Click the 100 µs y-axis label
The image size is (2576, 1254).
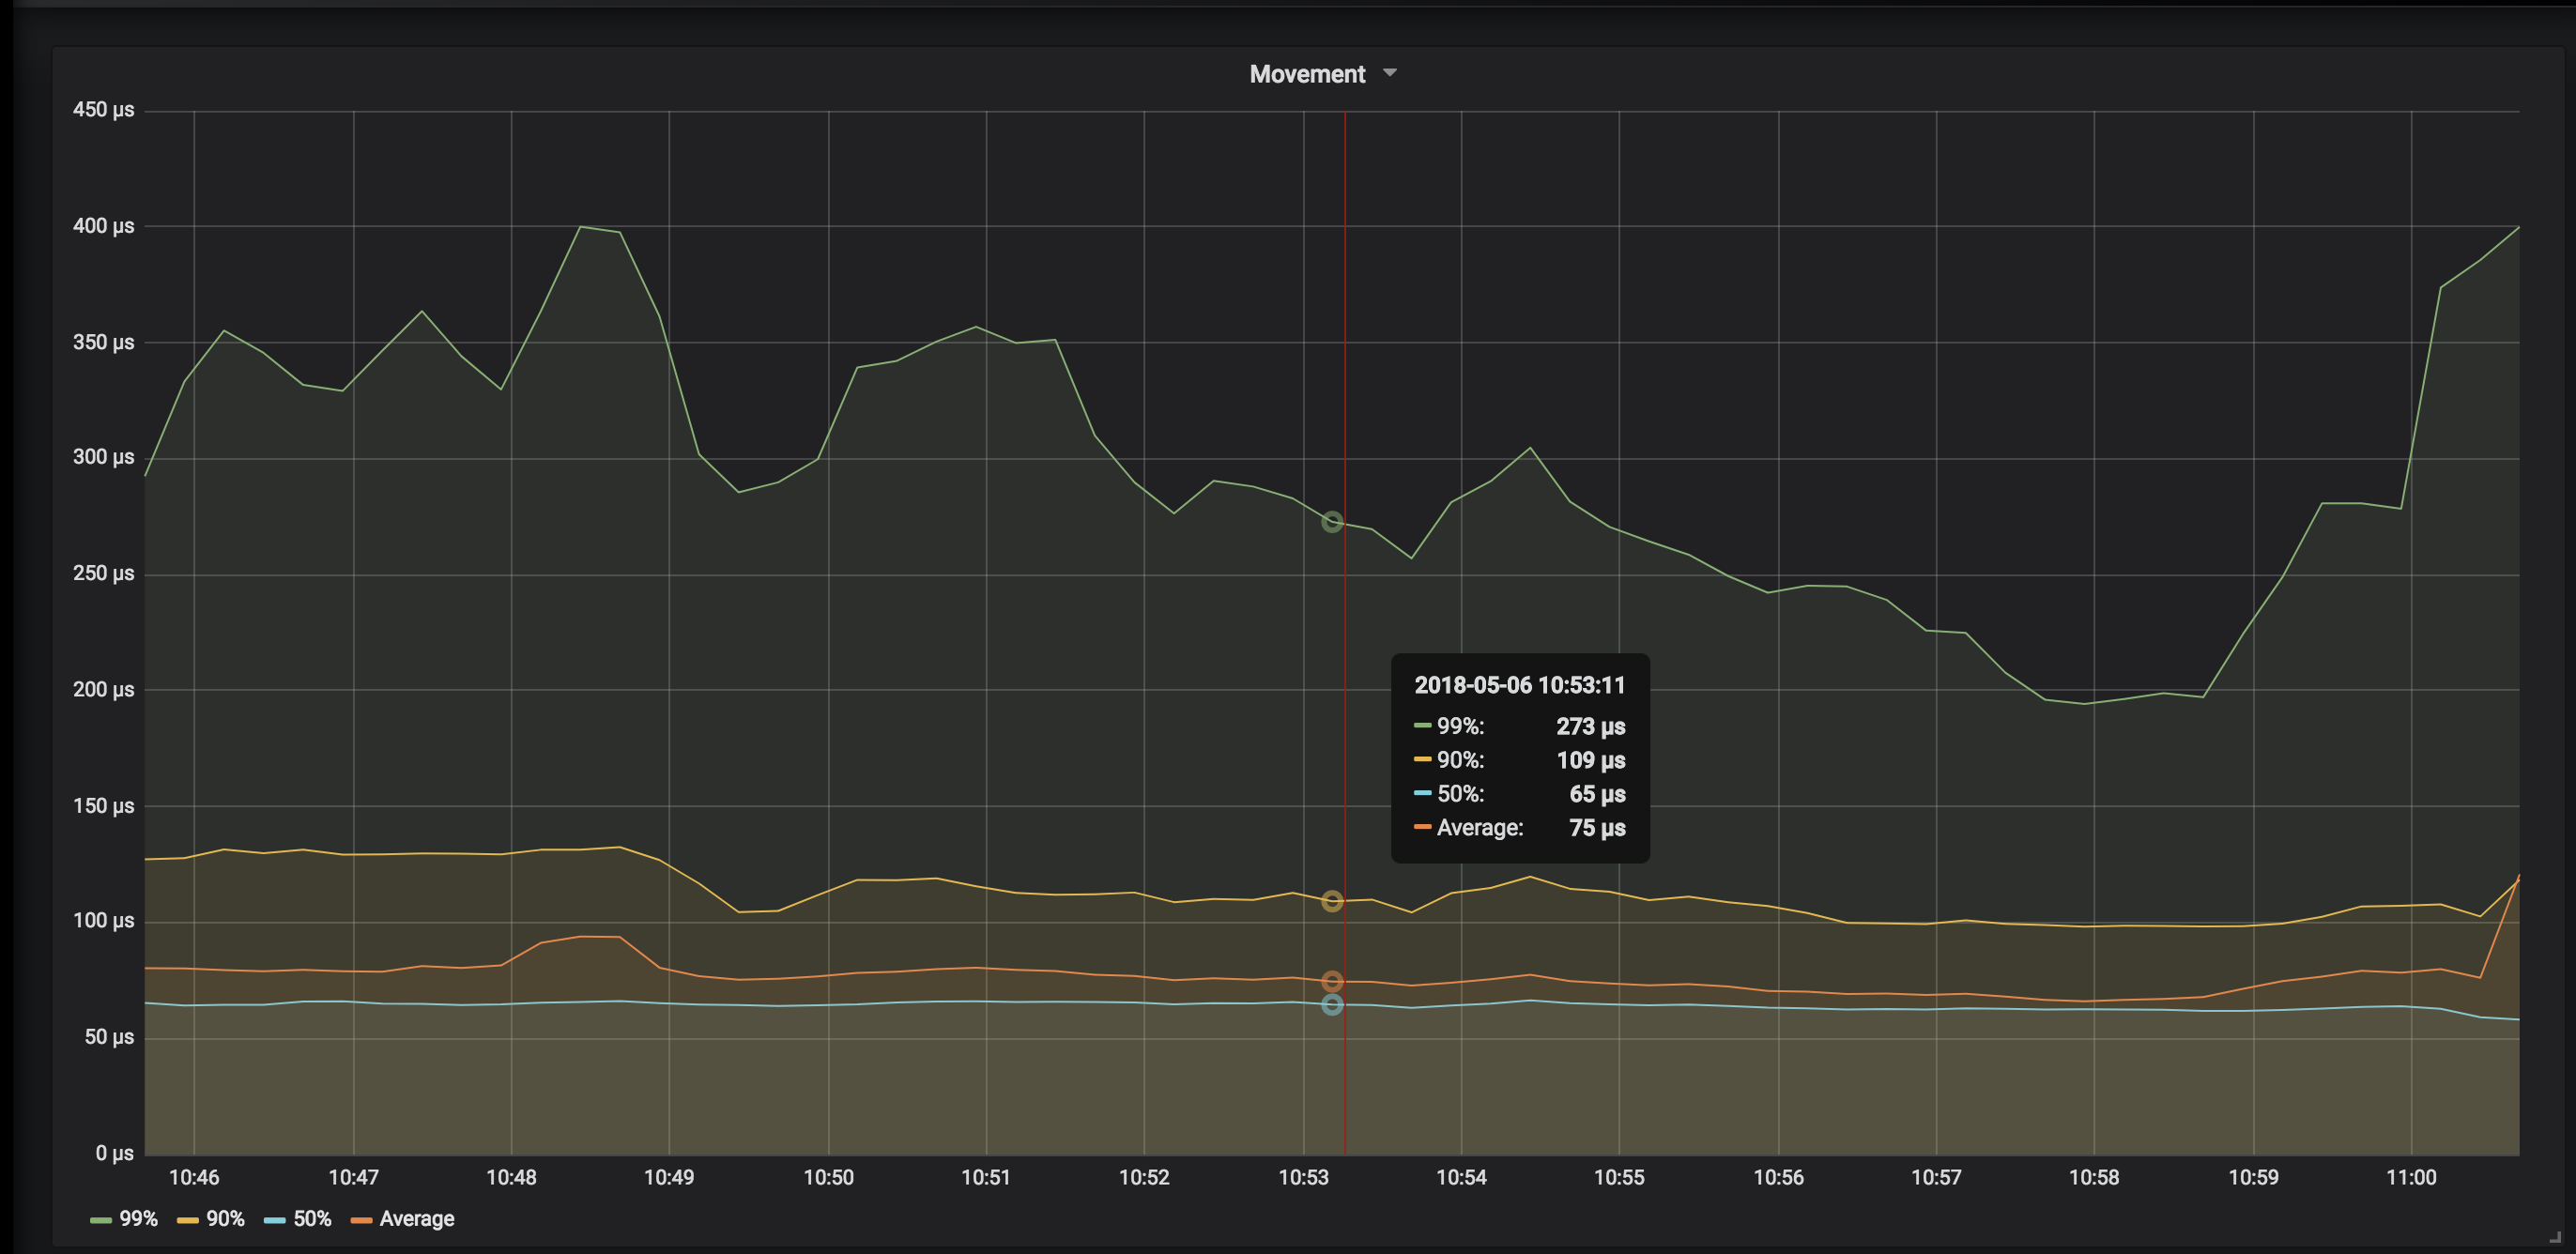103,920
